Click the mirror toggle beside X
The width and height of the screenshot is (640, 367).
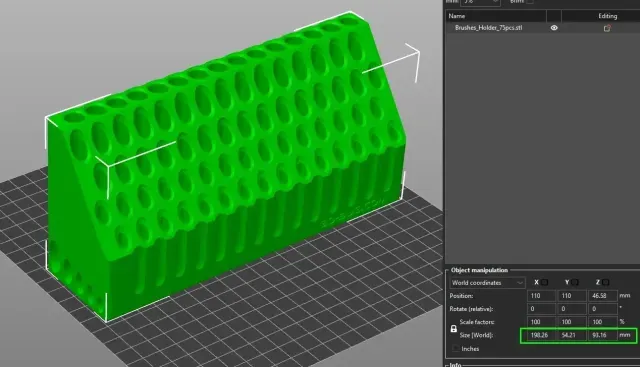coord(544,282)
